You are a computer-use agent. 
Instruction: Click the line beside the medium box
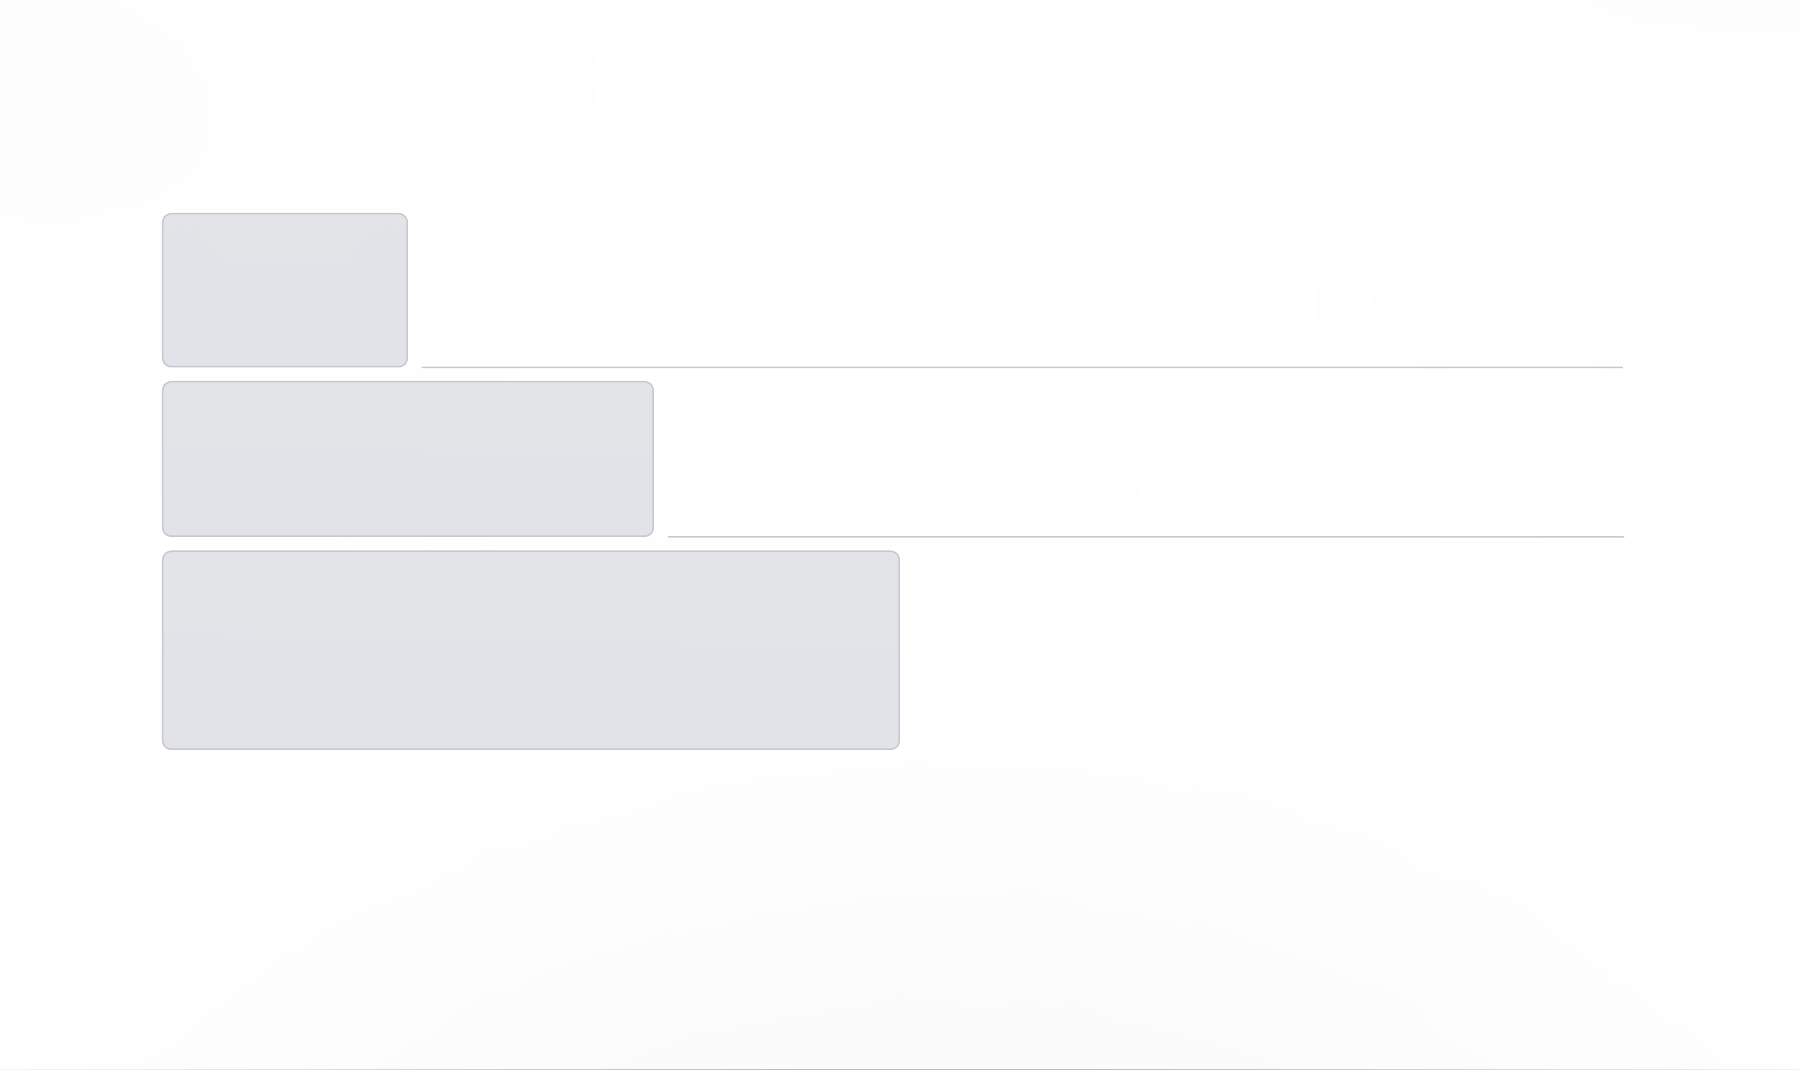(x=1146, y=537)
